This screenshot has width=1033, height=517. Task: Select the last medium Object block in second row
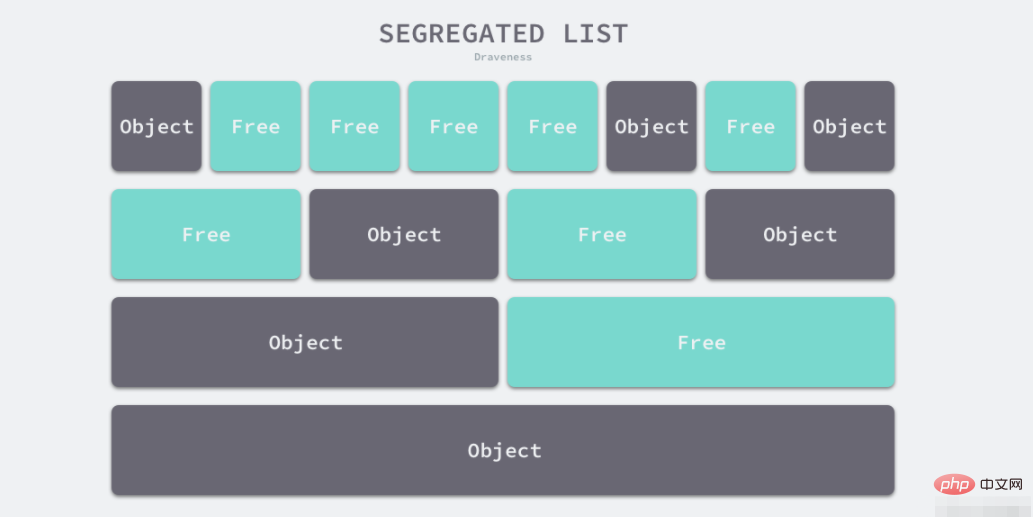(800, 234)
